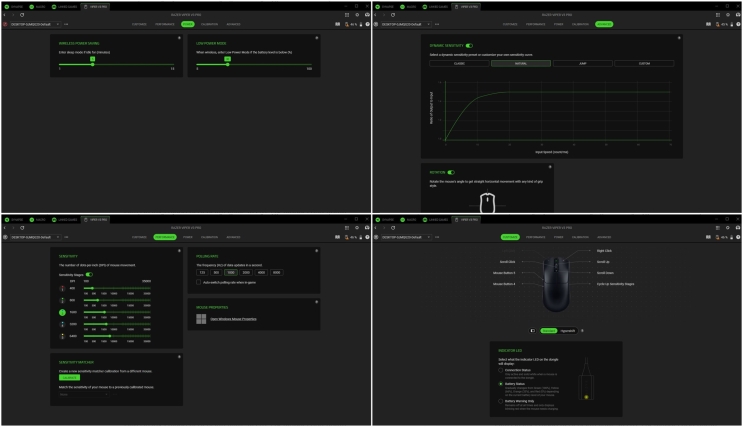Switch to Standard mode

coord(549,331)
